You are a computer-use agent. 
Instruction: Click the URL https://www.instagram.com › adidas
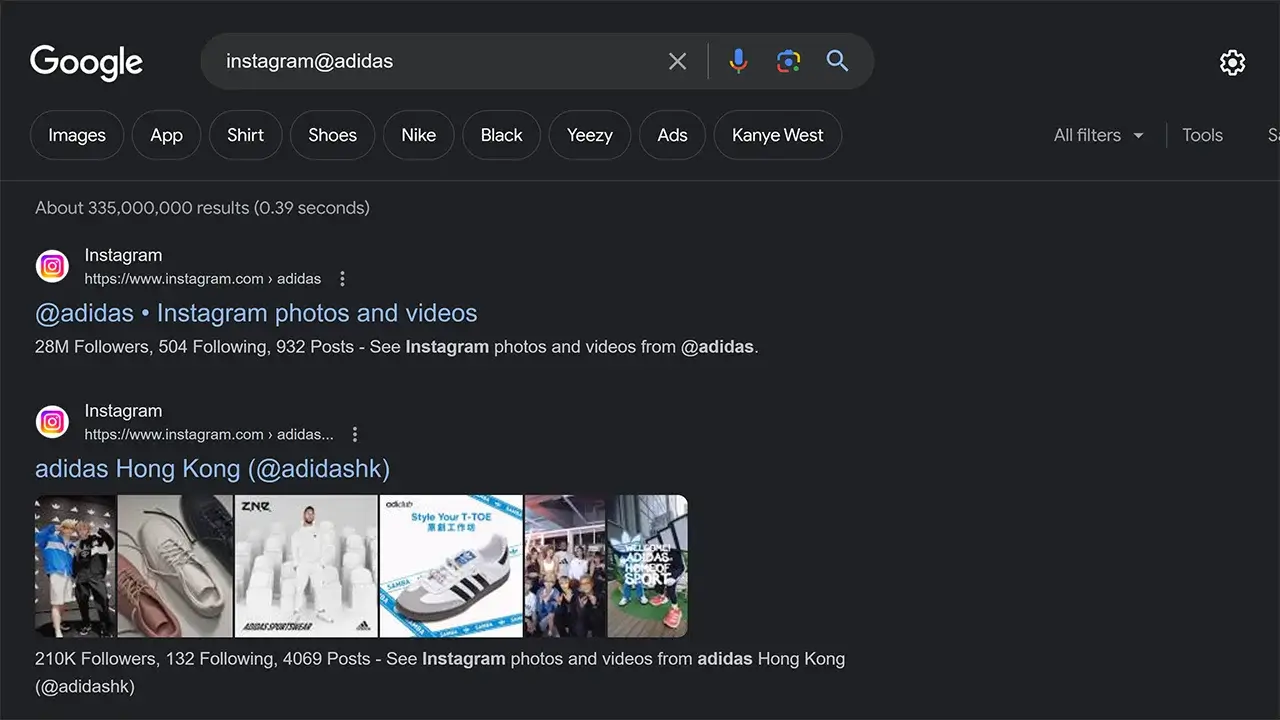202,279
